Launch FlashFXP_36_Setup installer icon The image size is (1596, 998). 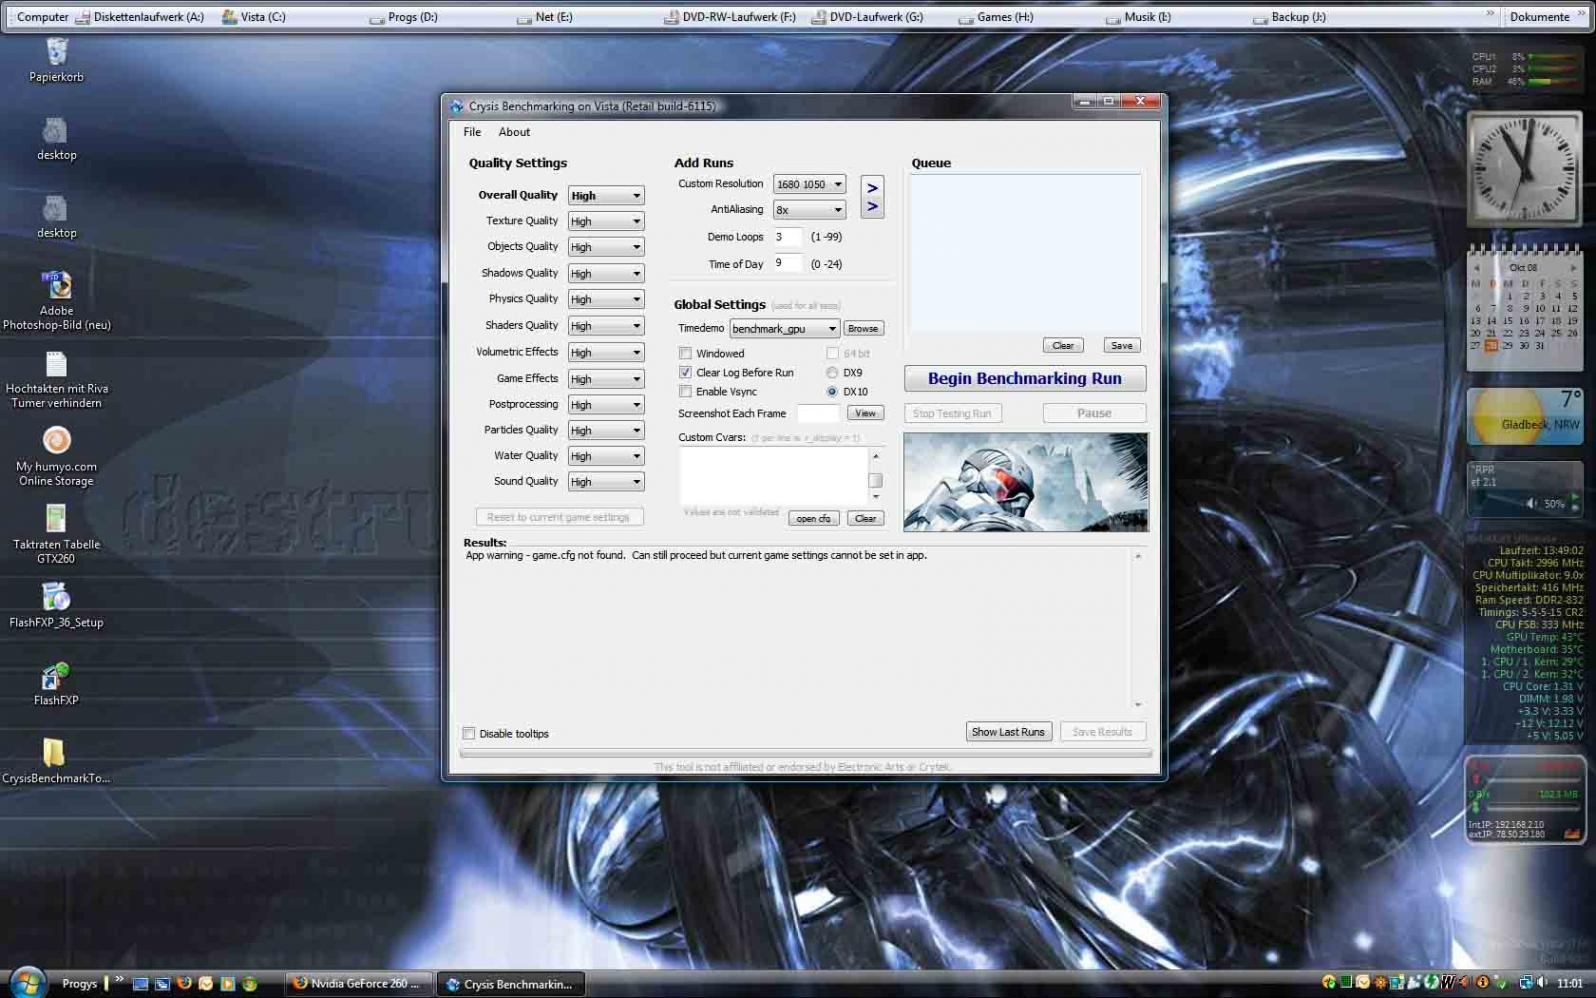56,605
